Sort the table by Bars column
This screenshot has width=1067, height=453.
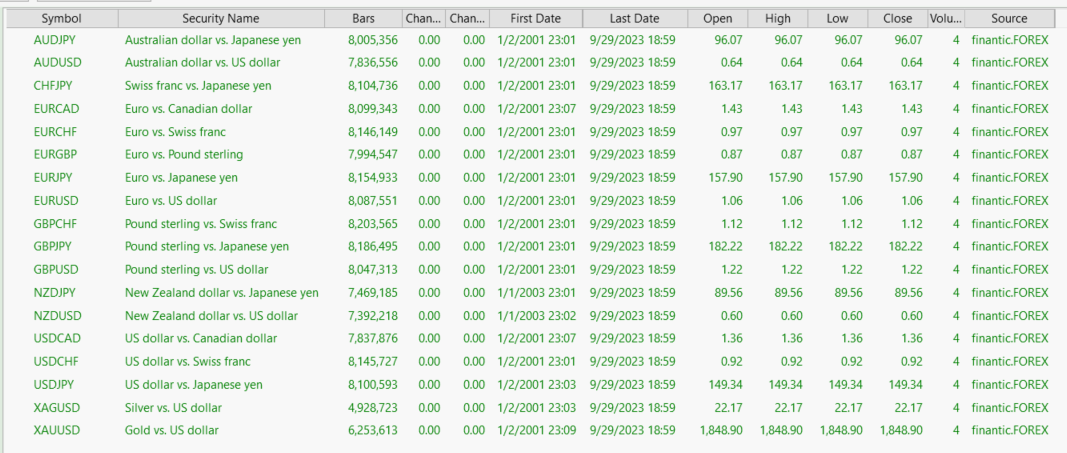364,18
